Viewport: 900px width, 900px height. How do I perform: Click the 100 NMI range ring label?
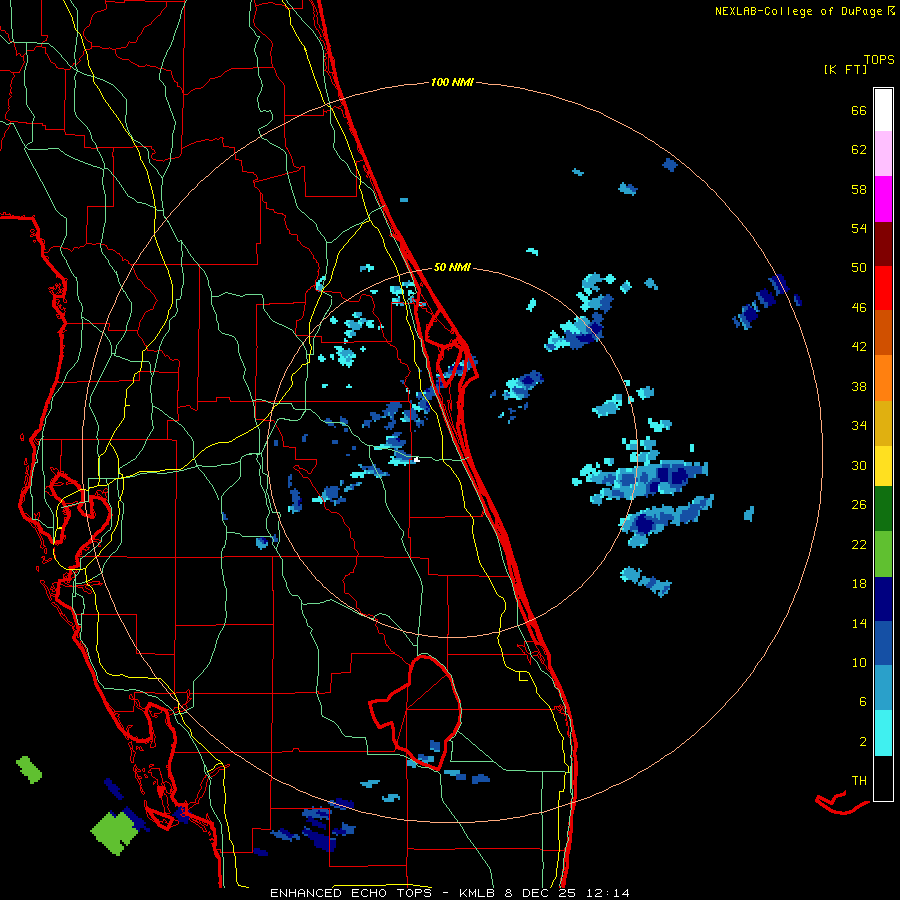pos(452,83)
